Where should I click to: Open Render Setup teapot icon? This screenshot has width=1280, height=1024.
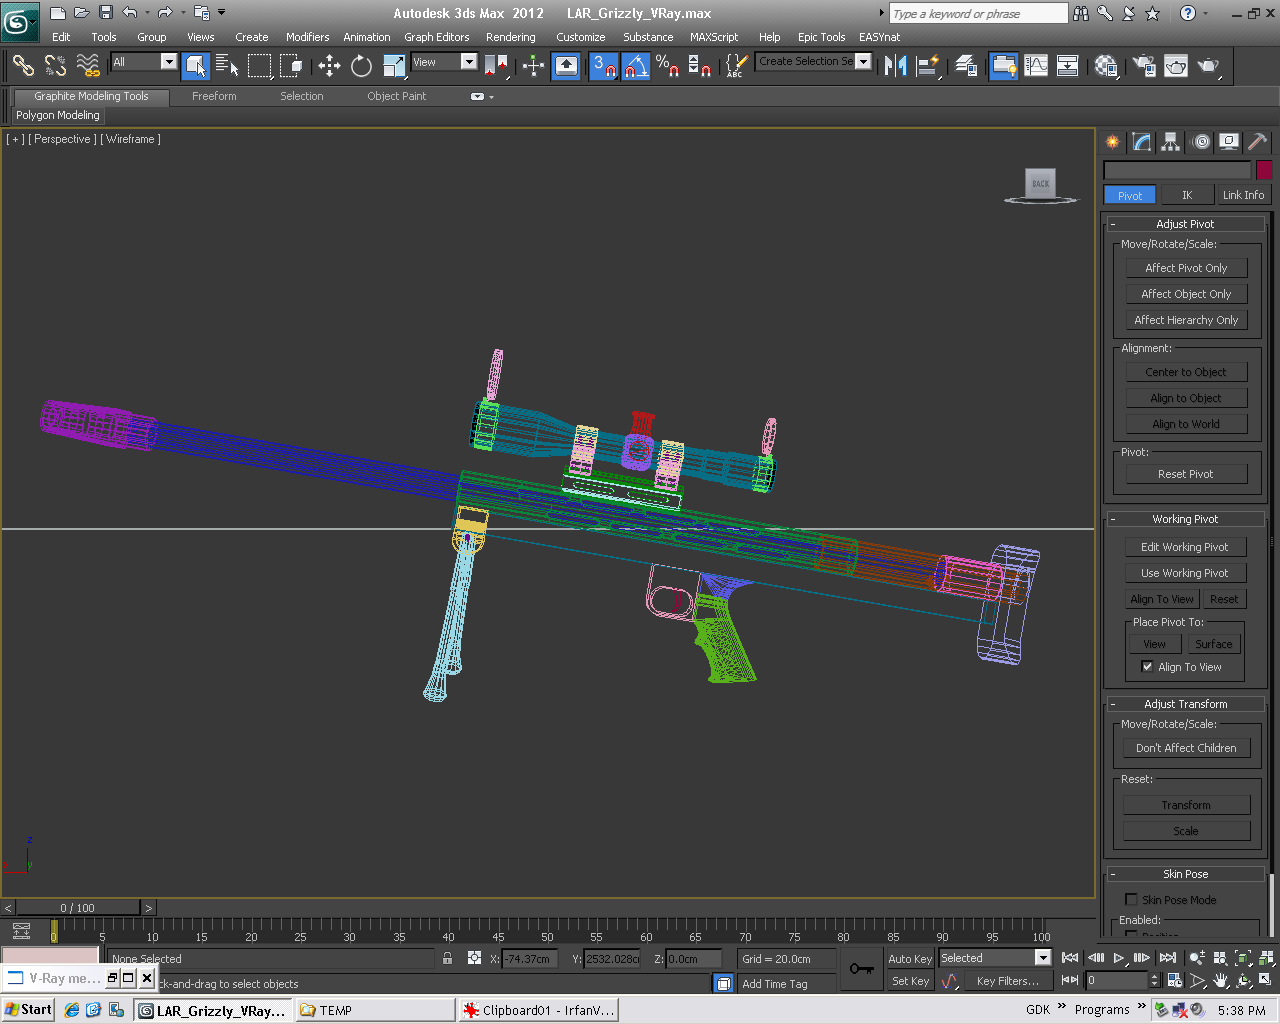1144,66
